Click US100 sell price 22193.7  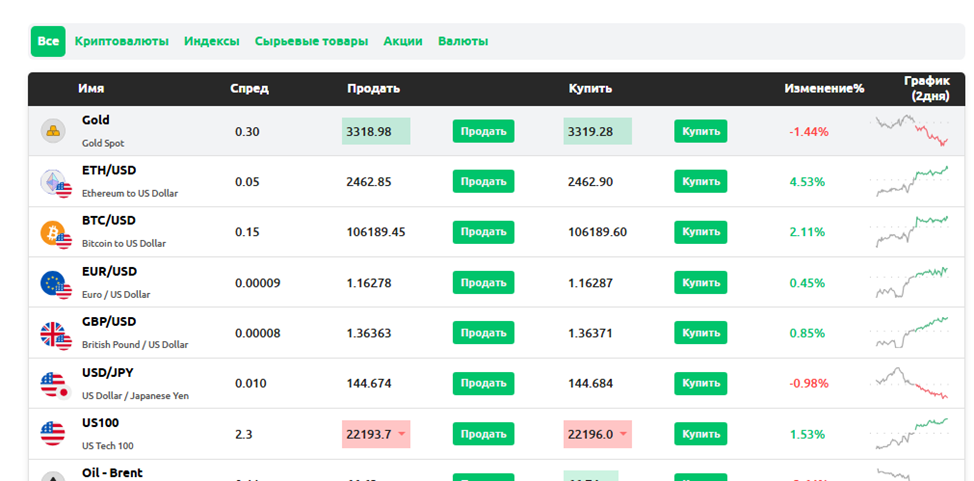pyautogui.click(x=376, y=434)
